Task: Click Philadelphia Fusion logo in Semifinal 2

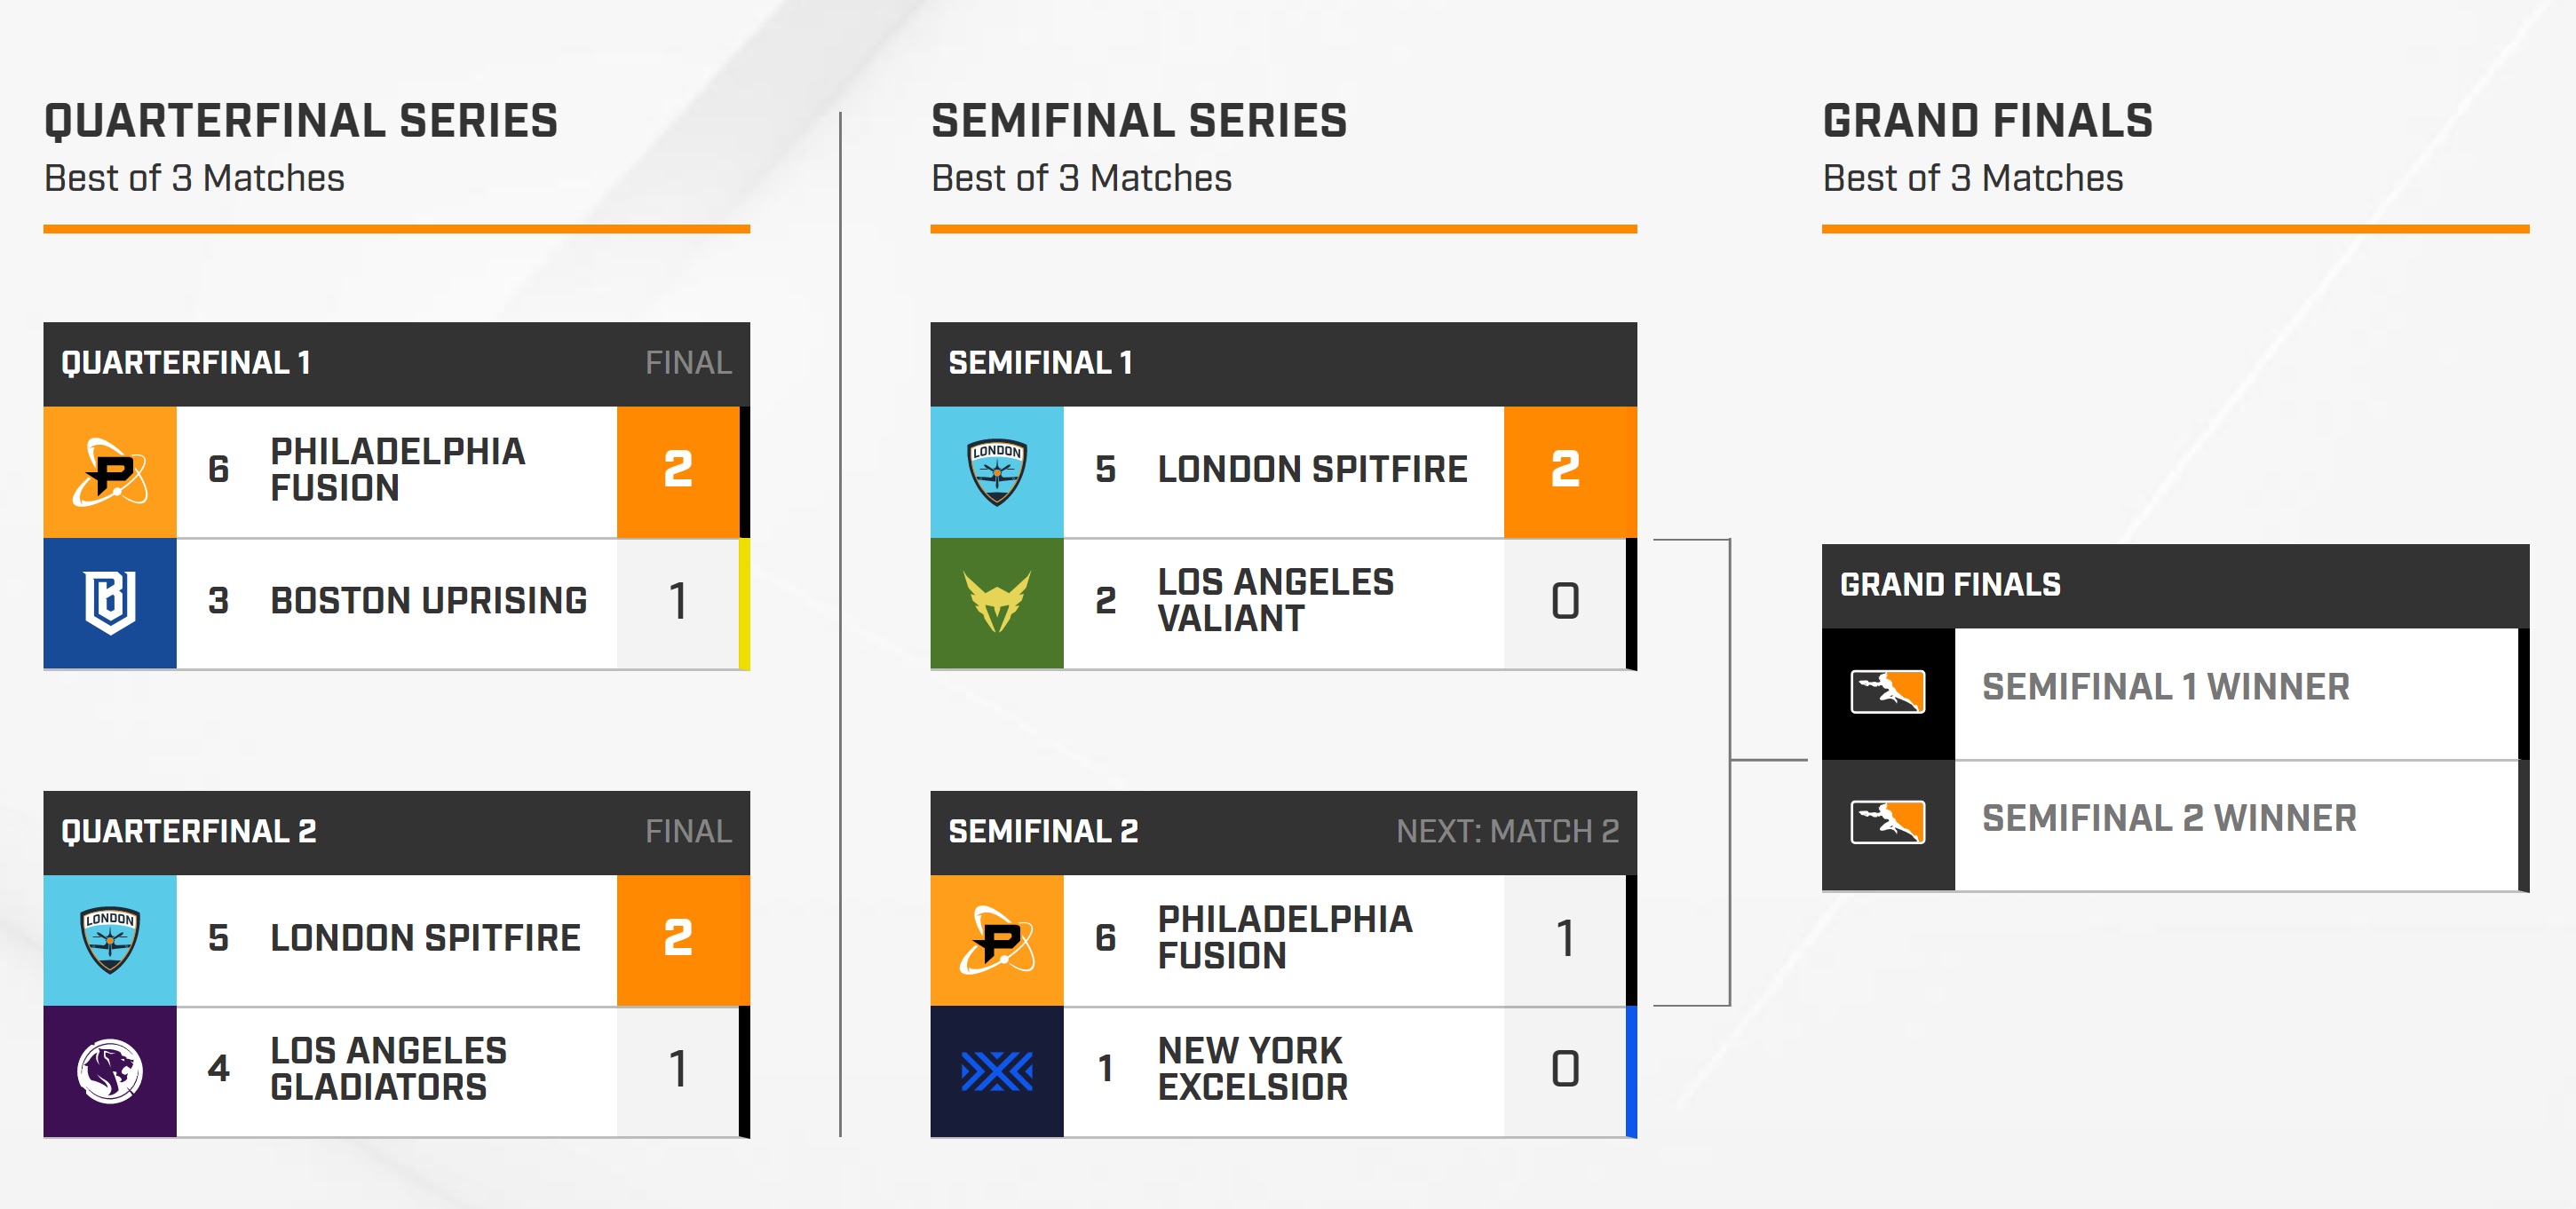Action: pyautogui.click(x=997, y=940)
